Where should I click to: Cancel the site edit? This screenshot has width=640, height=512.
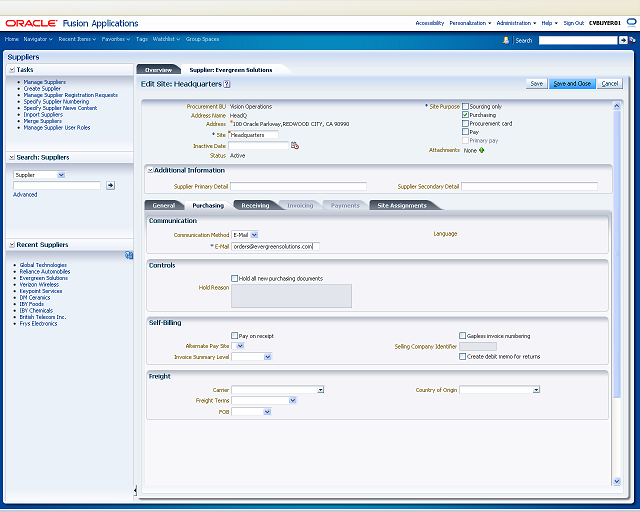610,84
